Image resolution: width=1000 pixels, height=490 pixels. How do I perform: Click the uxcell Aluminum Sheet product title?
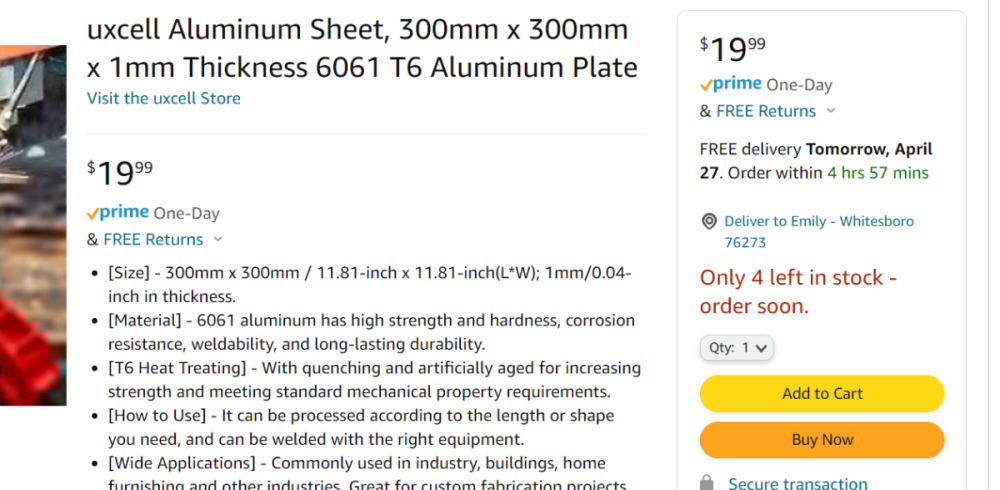point(362,48)
